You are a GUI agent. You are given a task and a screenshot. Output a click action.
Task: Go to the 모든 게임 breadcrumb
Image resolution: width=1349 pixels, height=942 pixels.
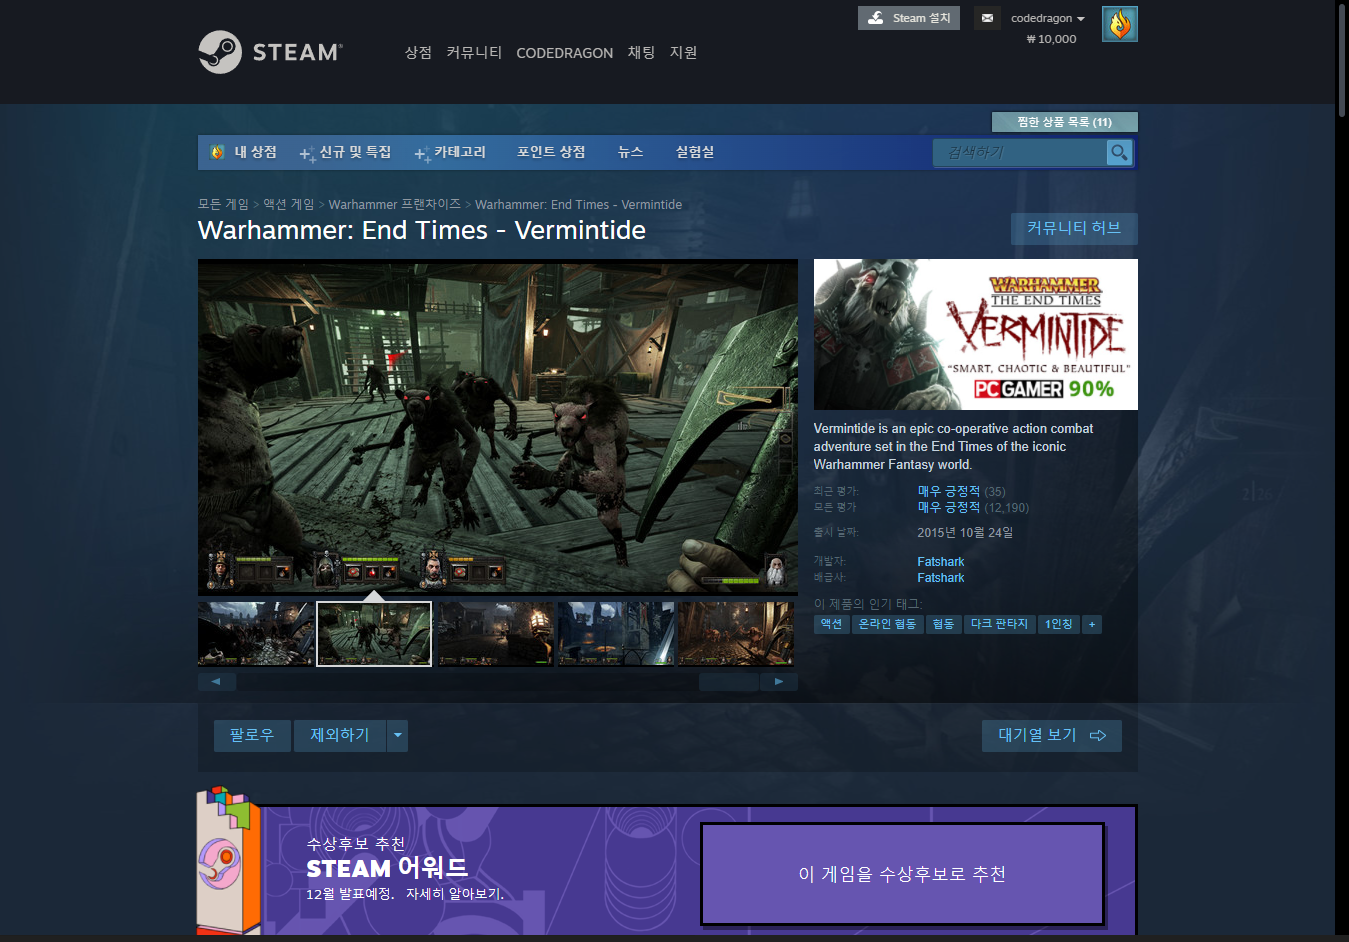pyautogui.click(x=223, y=204)
